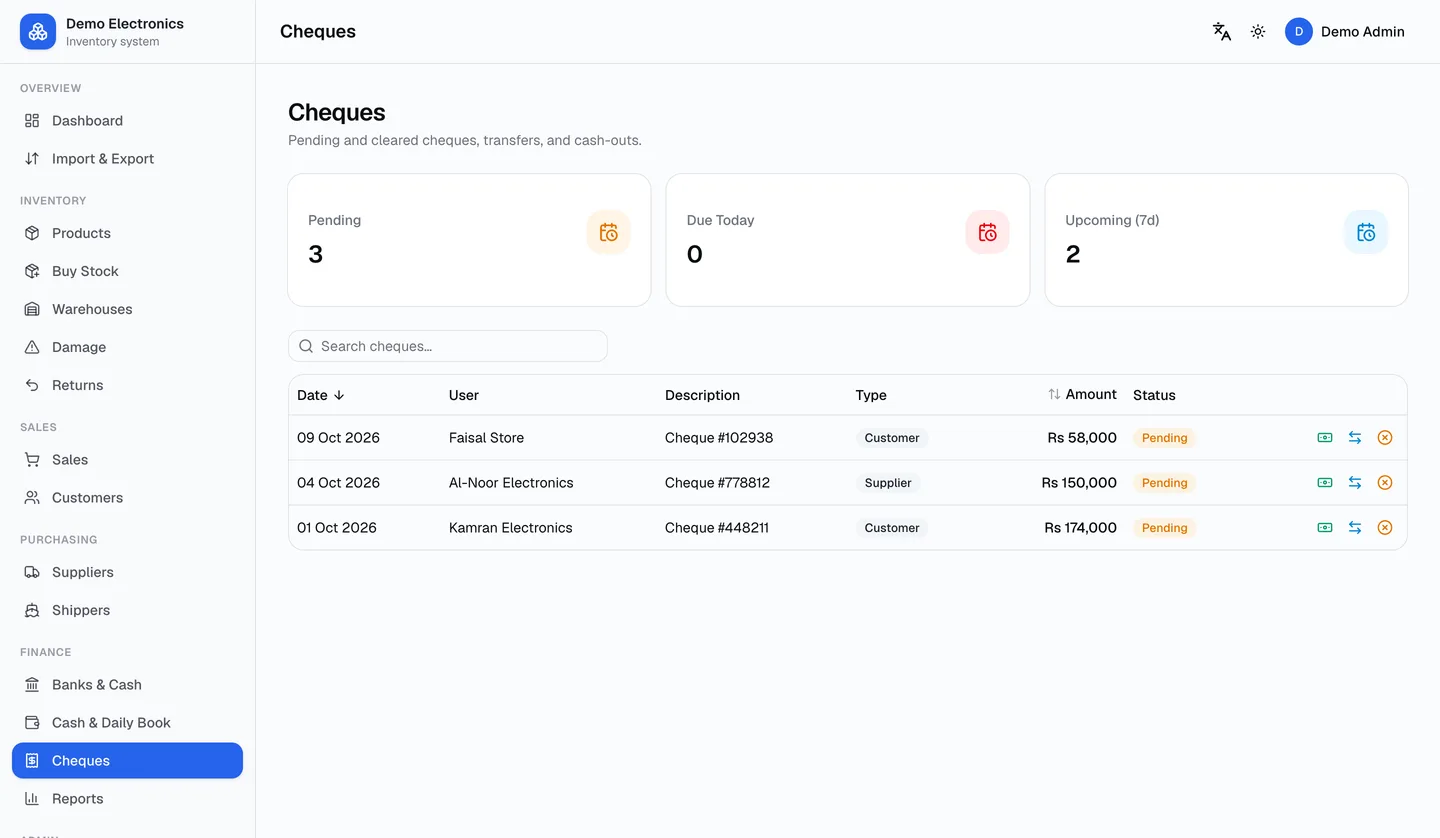Screen dimensions: 1440x838
Task: Click the cancel icon for Faisal Store cheque
Action: 1385,438
